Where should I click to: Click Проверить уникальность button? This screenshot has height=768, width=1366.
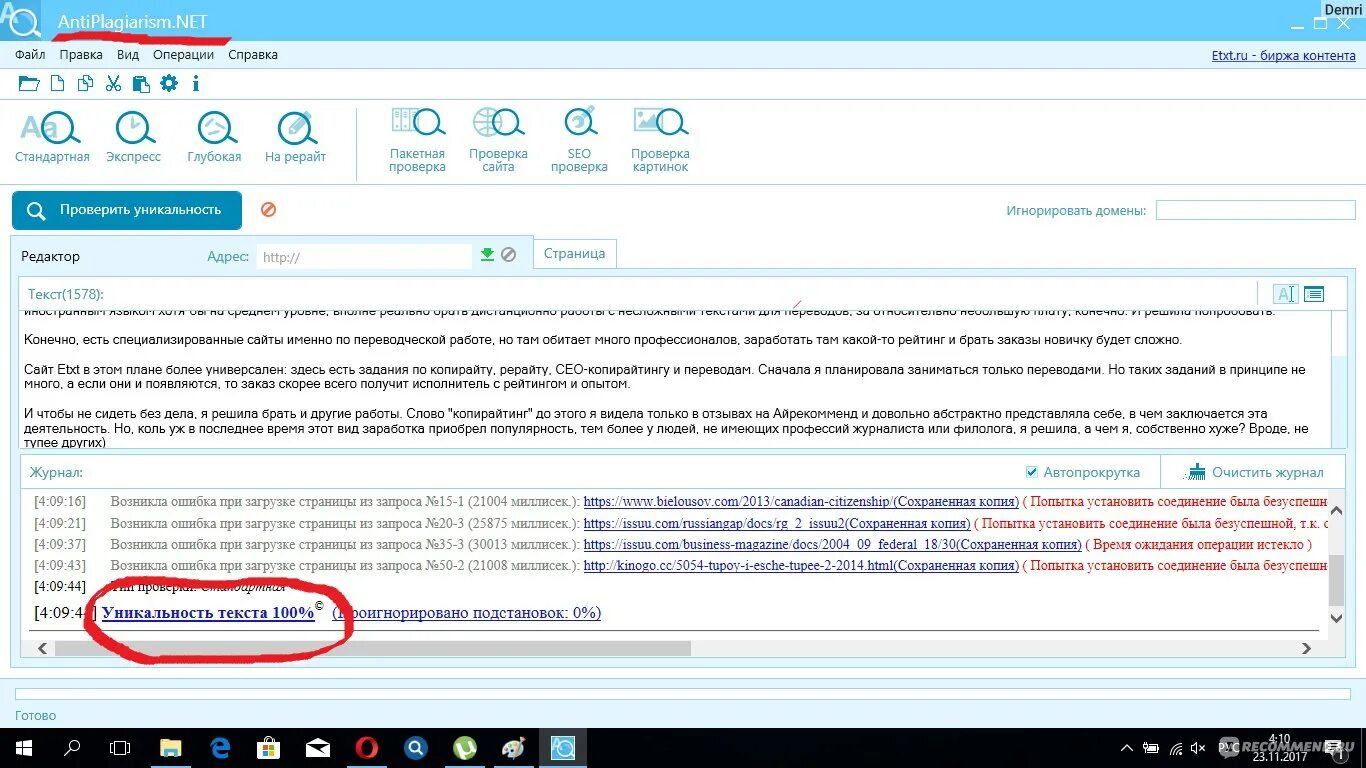pyautogui.click(x=127, y=210)
